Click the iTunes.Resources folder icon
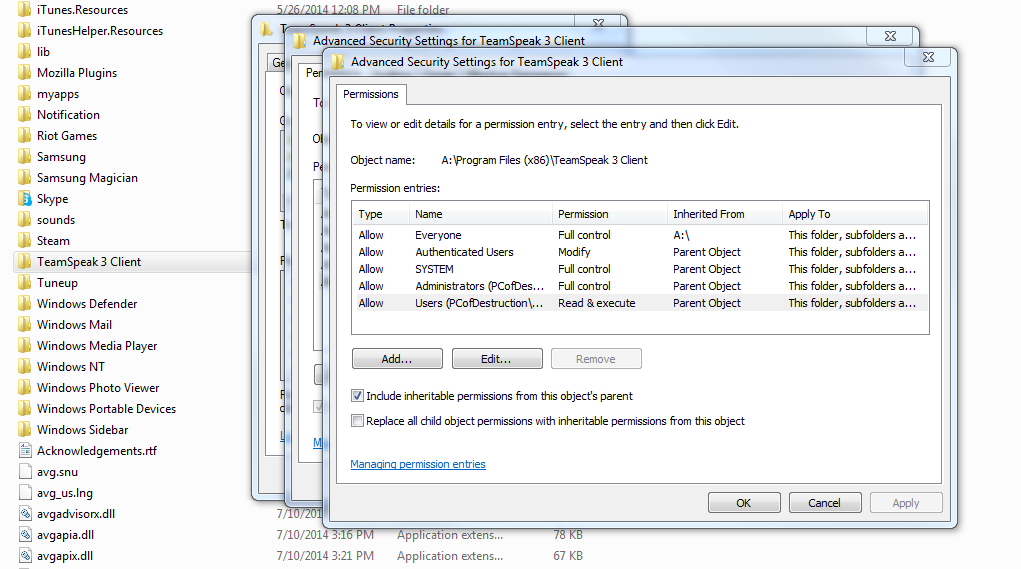Viewport: 1021px width, 569px height. click(25, 10)
